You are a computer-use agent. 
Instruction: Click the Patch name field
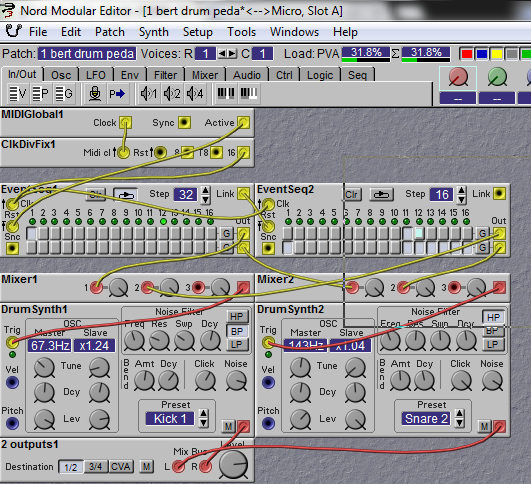tap(87, 54)
